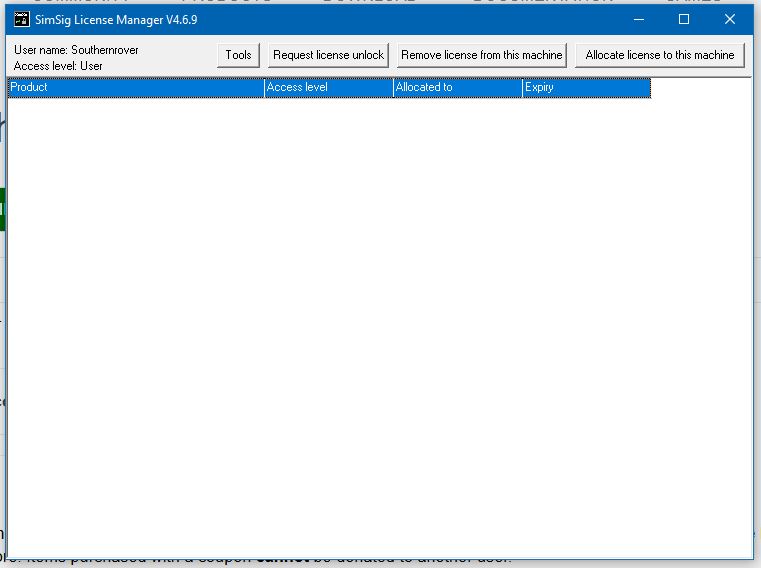Click the SimSig License Manager title icon

22,19
